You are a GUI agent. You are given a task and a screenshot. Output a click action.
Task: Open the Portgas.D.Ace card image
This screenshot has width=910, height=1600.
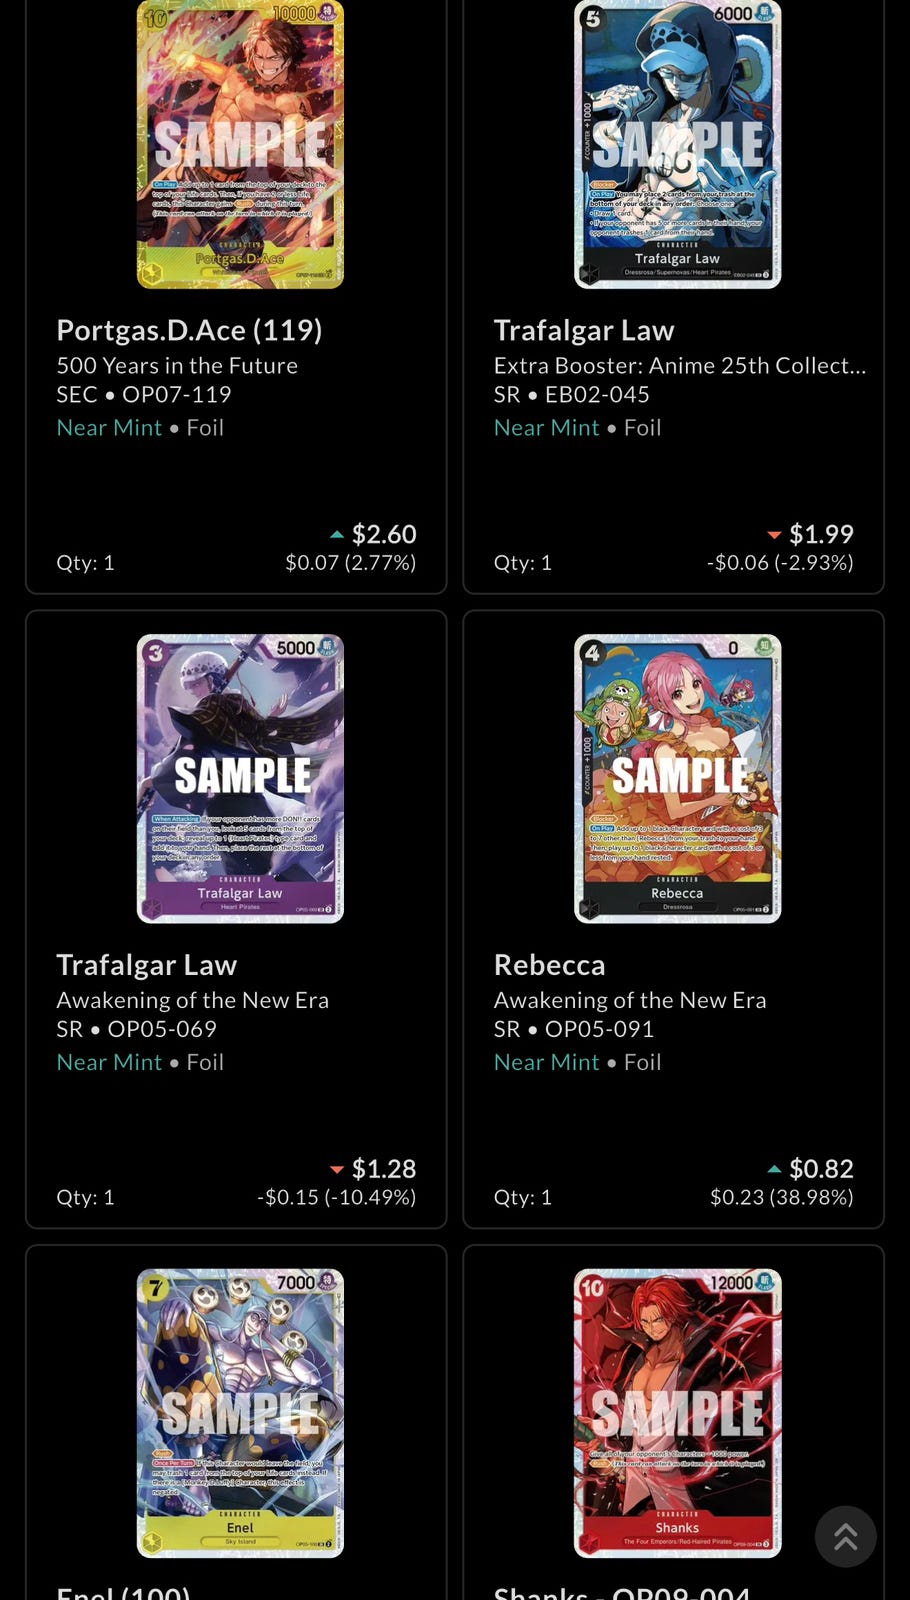coord(240,144)
